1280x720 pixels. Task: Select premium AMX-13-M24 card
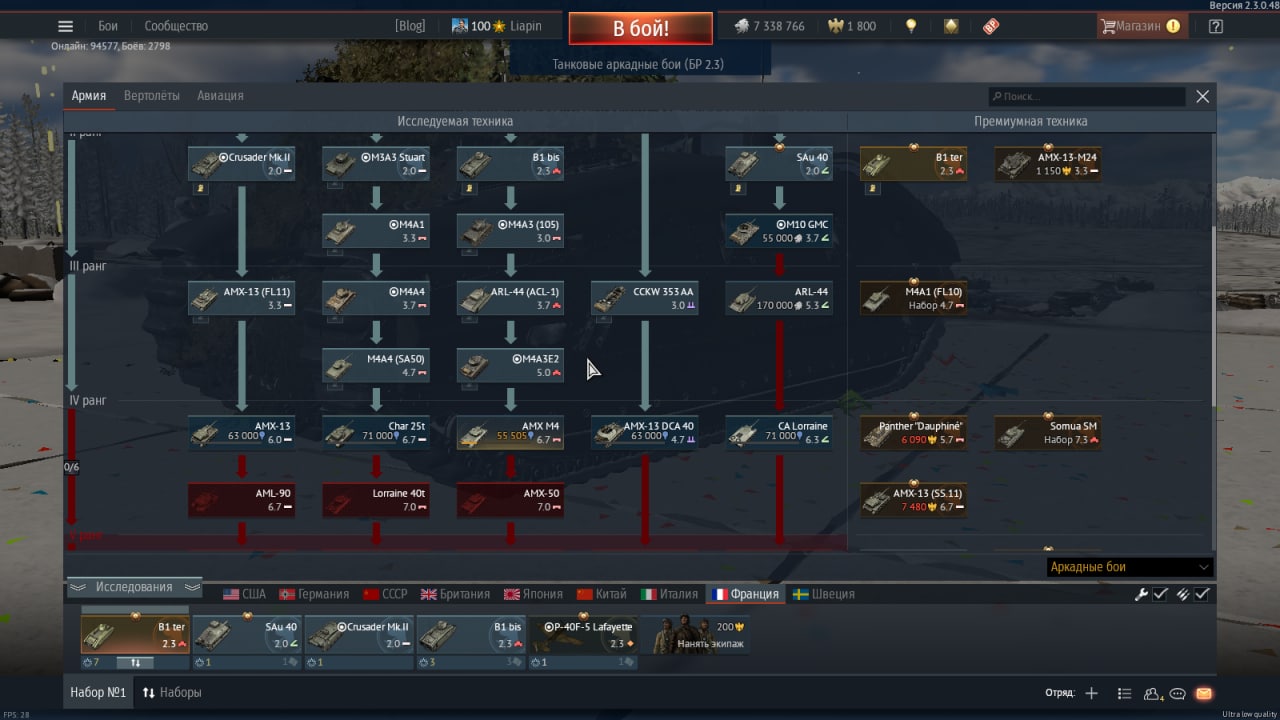pos(1048,164)
